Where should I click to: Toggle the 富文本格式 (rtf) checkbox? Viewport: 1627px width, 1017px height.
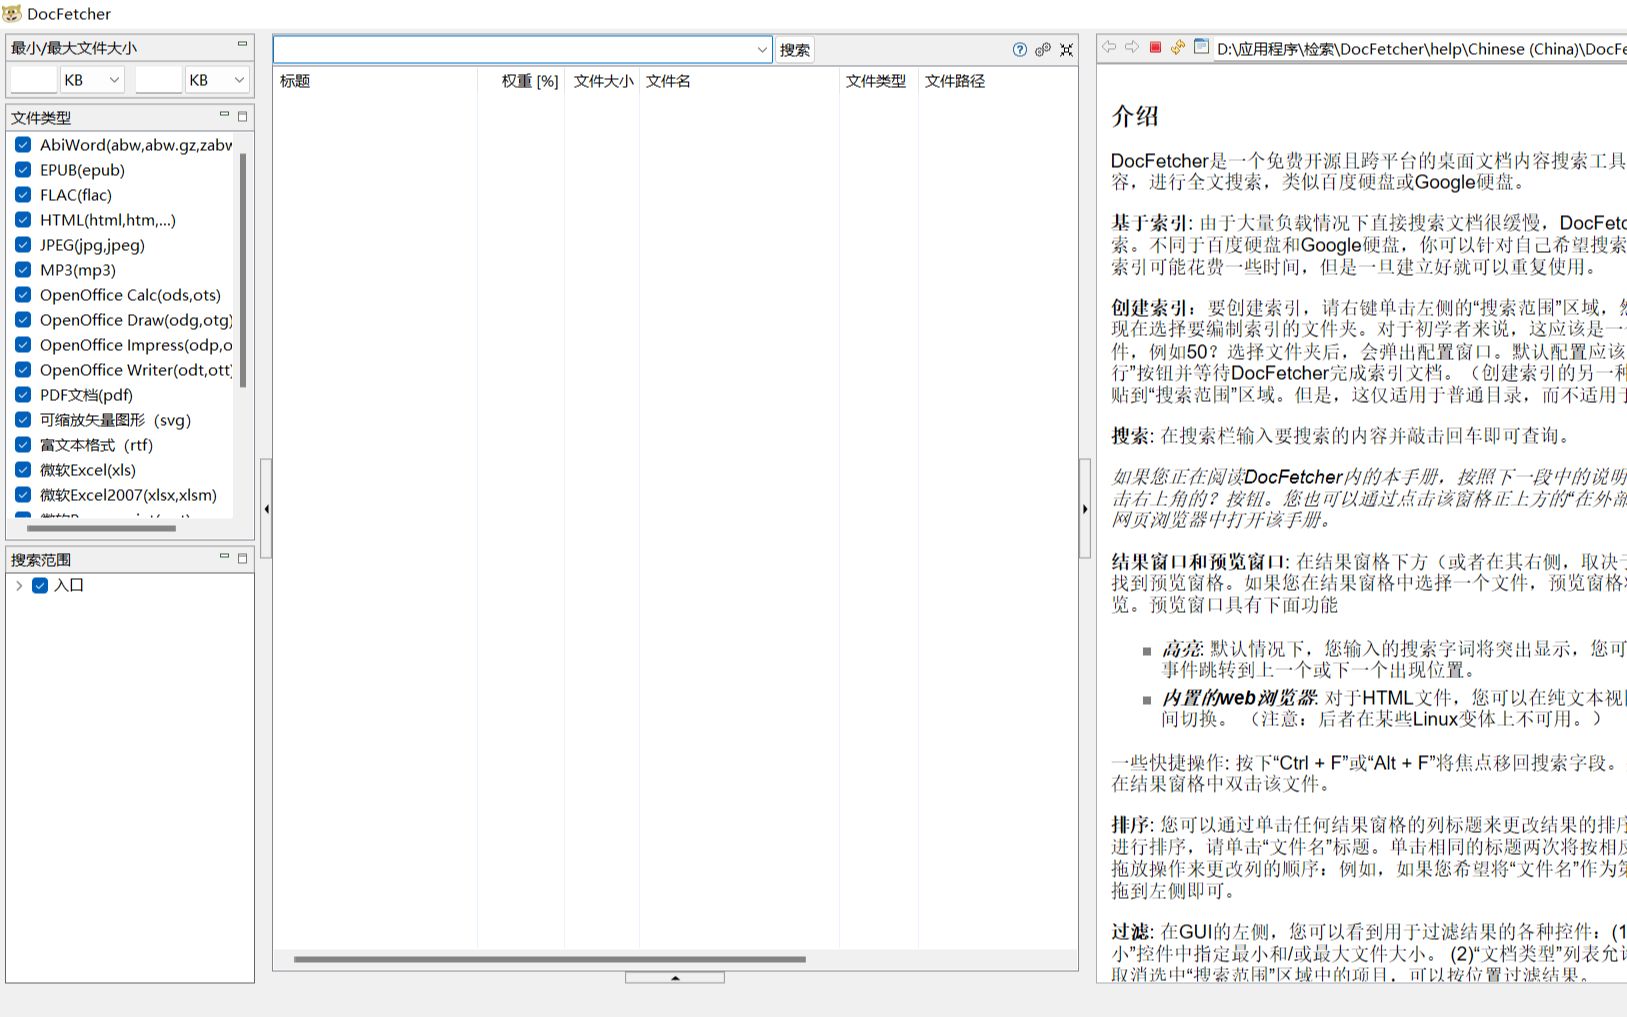click(x=23, y=445)
